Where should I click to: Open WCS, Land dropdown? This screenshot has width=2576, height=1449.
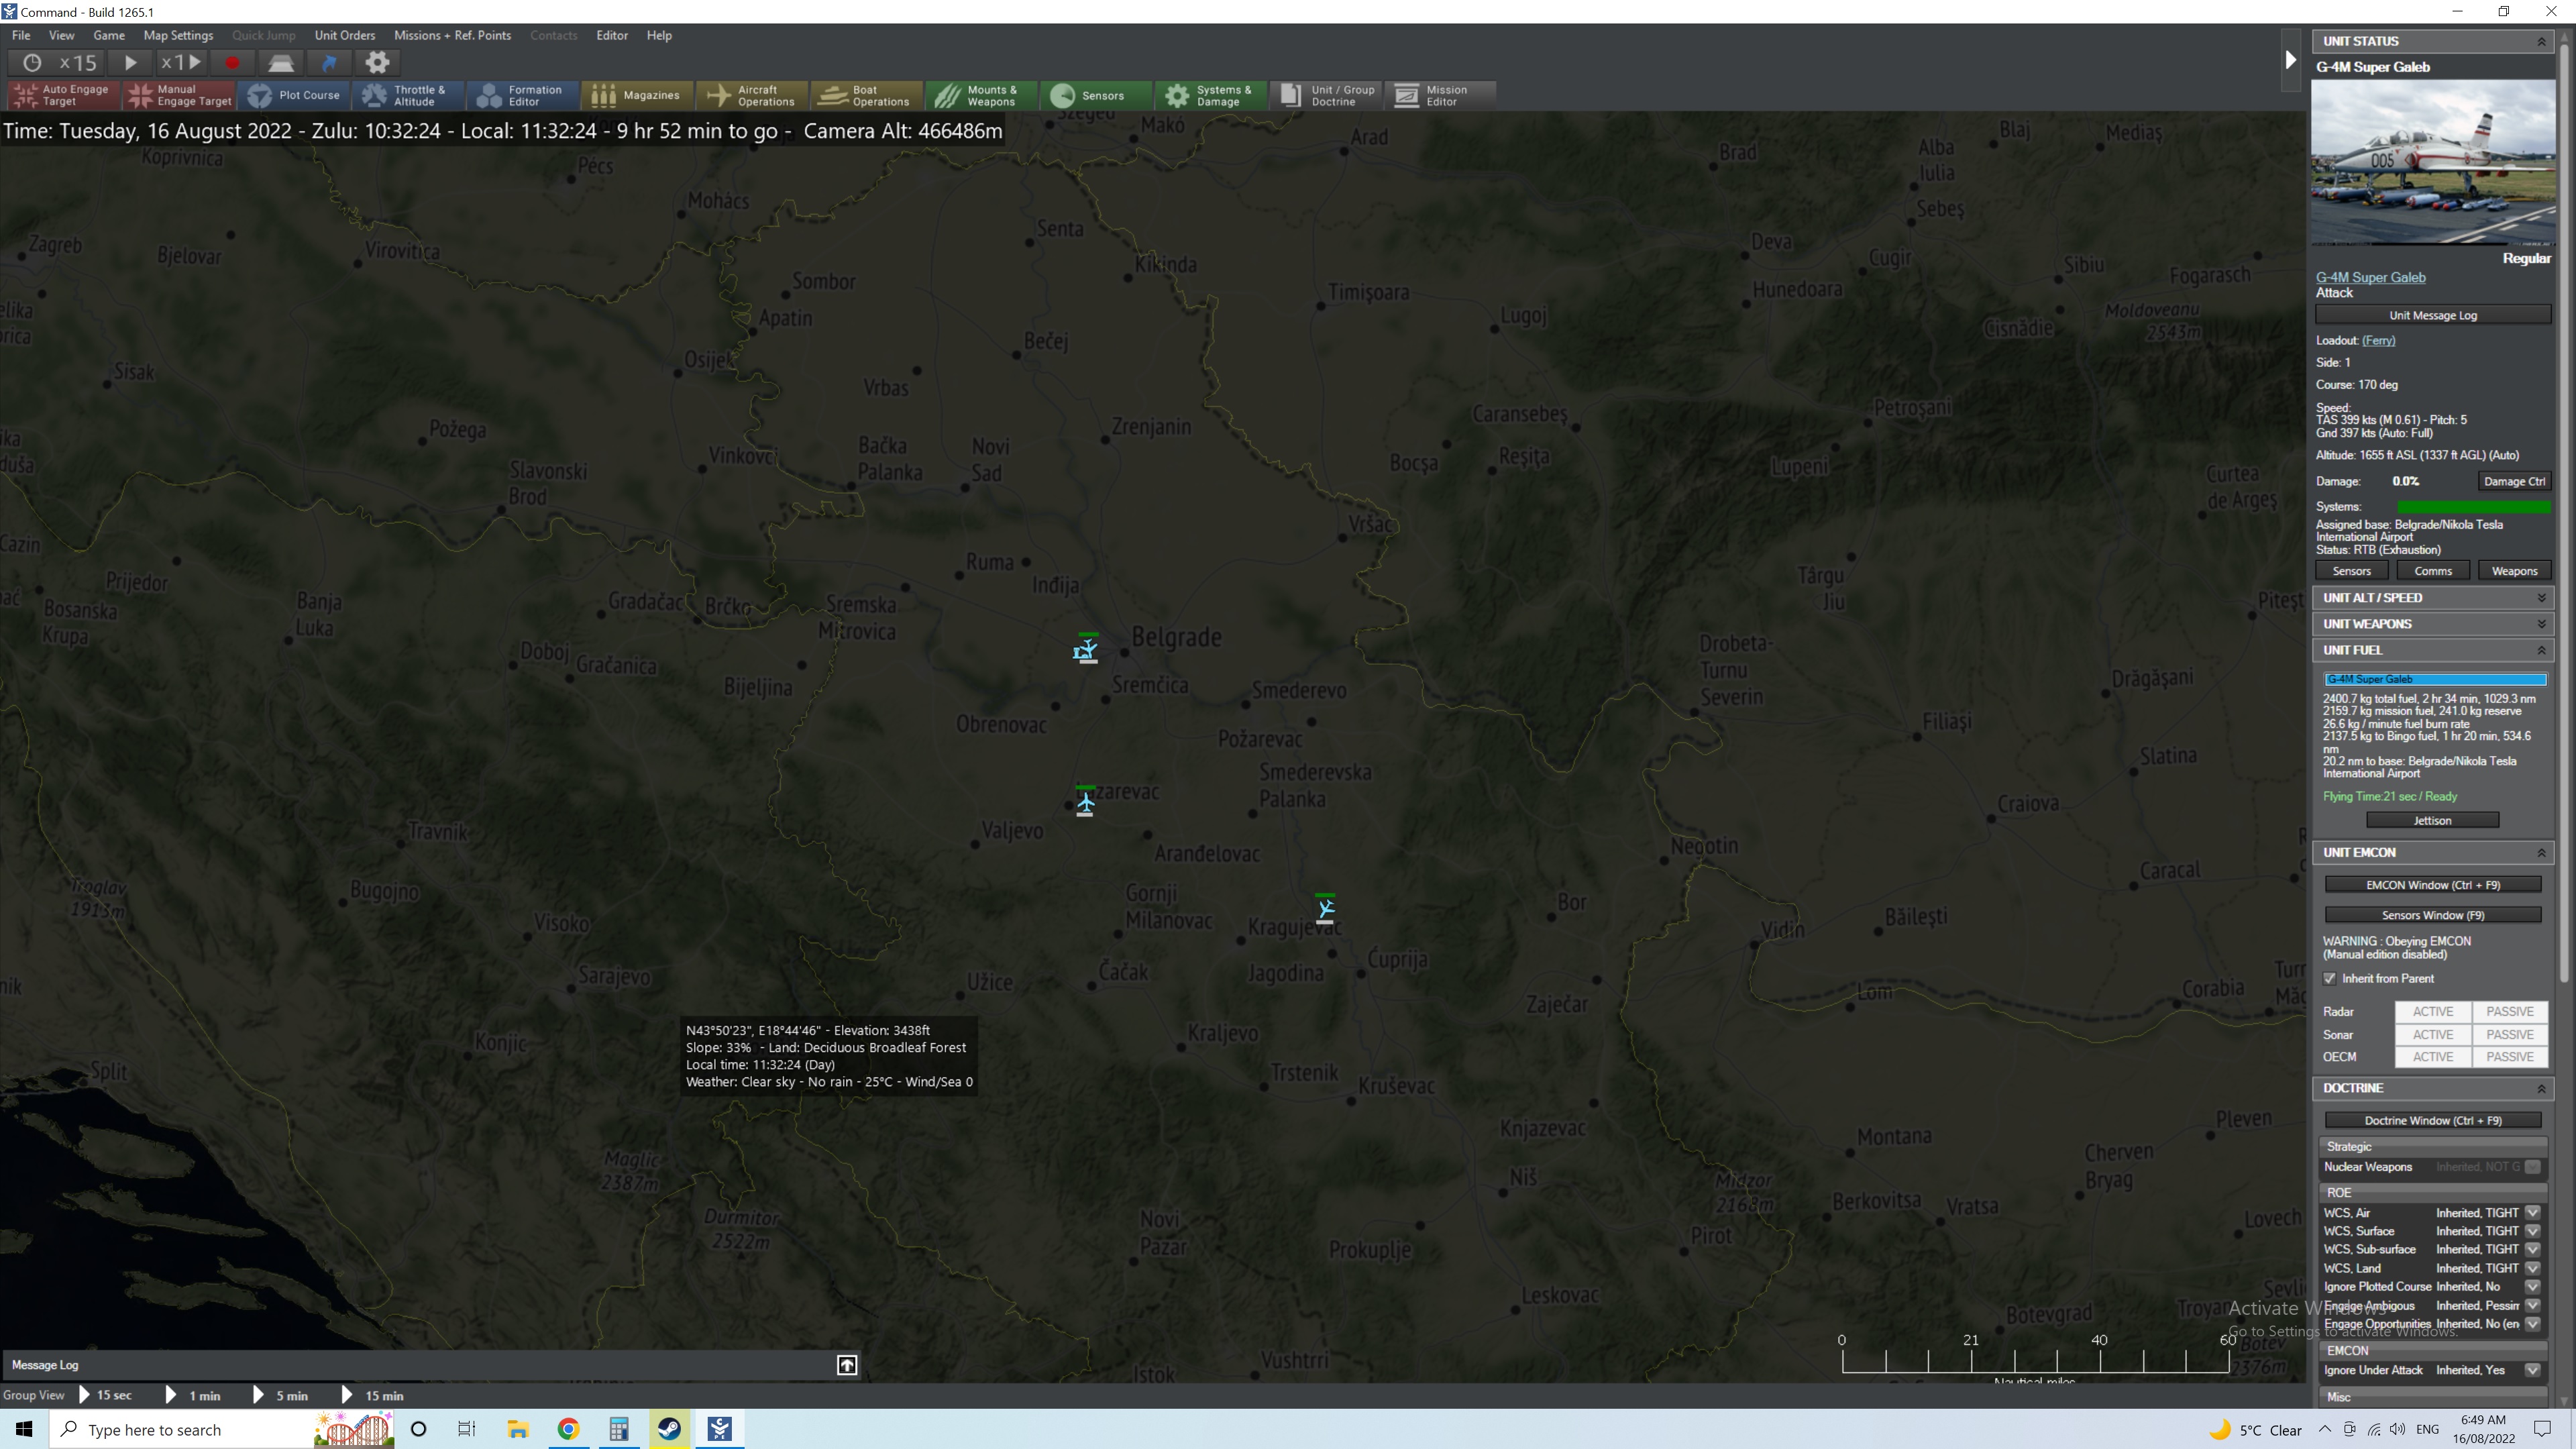click(2533, 1268)
